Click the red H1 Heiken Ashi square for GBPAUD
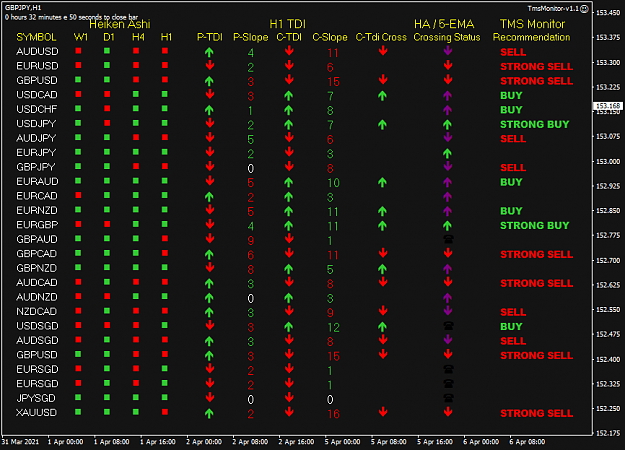625x450 pixels. pyautogui.click(x=165, y=238)
